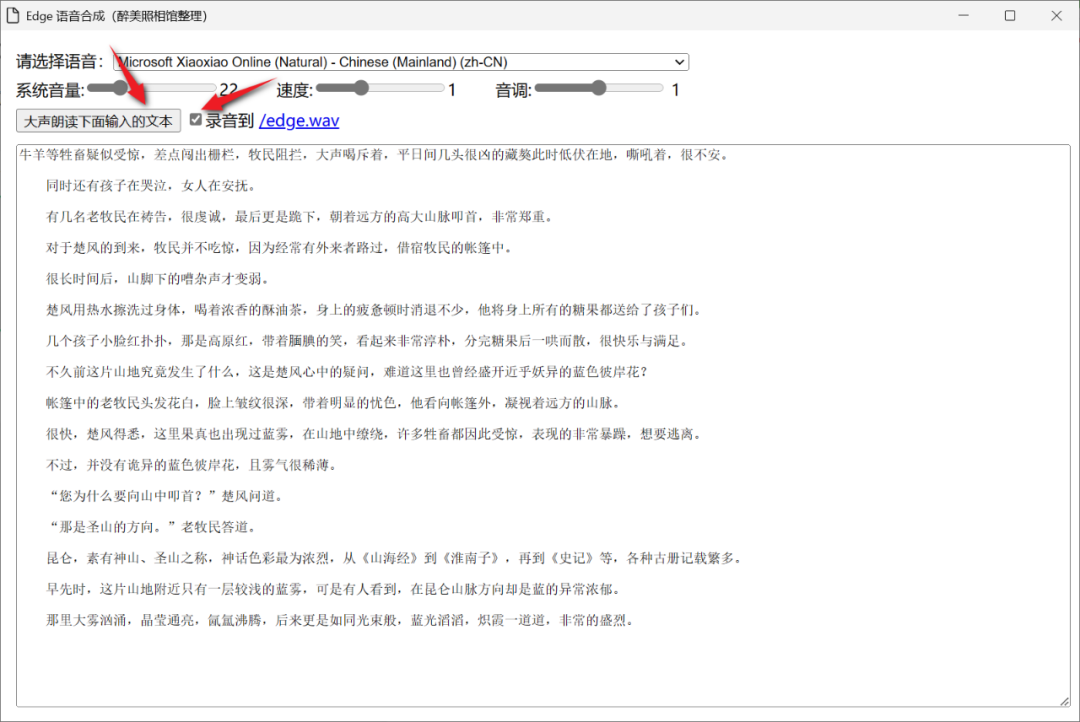
Task: Click the line starting with 很快，楚风得悉
Action: (373, 434)
